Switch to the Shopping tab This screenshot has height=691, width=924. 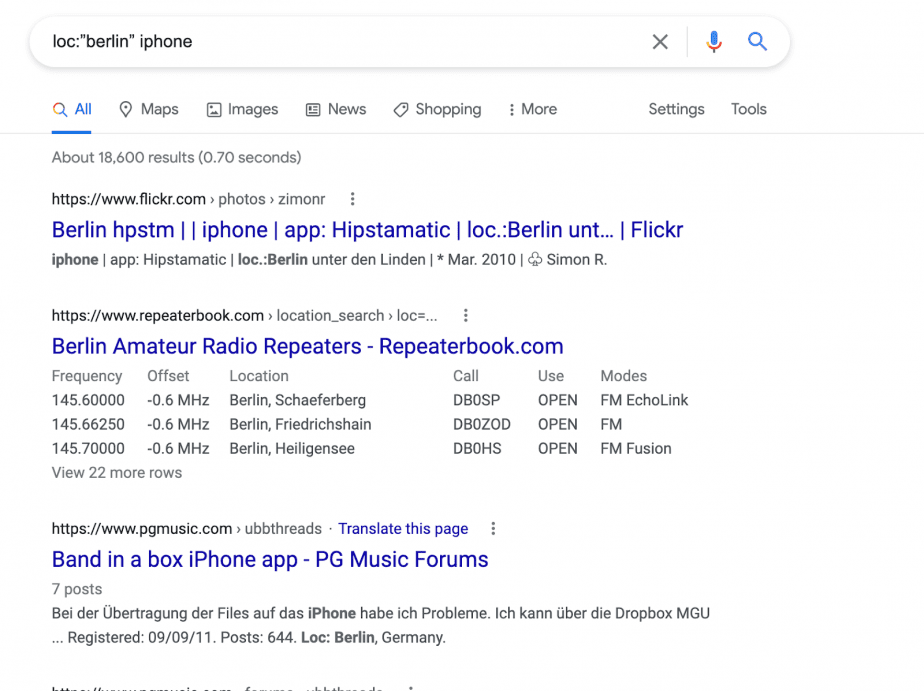(437, 110)
